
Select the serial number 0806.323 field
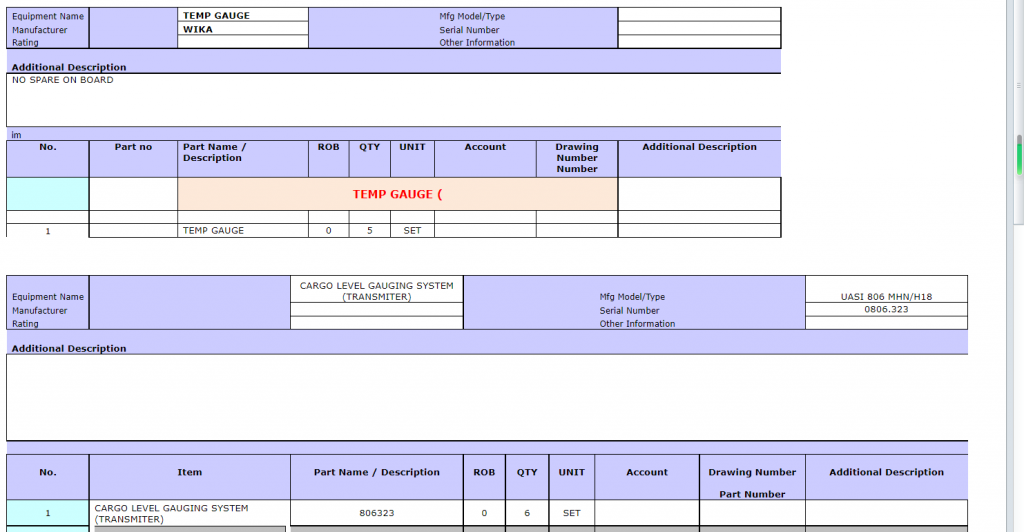[x=886, y=310]
